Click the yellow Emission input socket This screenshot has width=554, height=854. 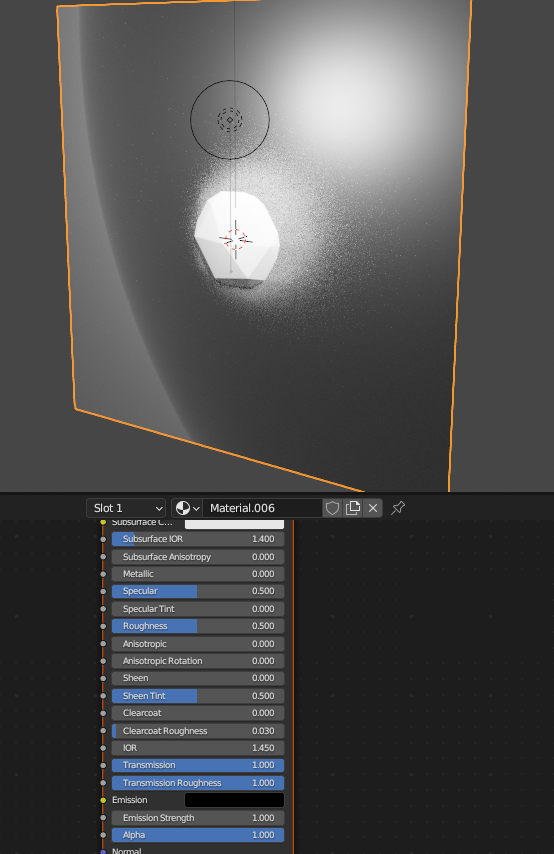[103, 800]
